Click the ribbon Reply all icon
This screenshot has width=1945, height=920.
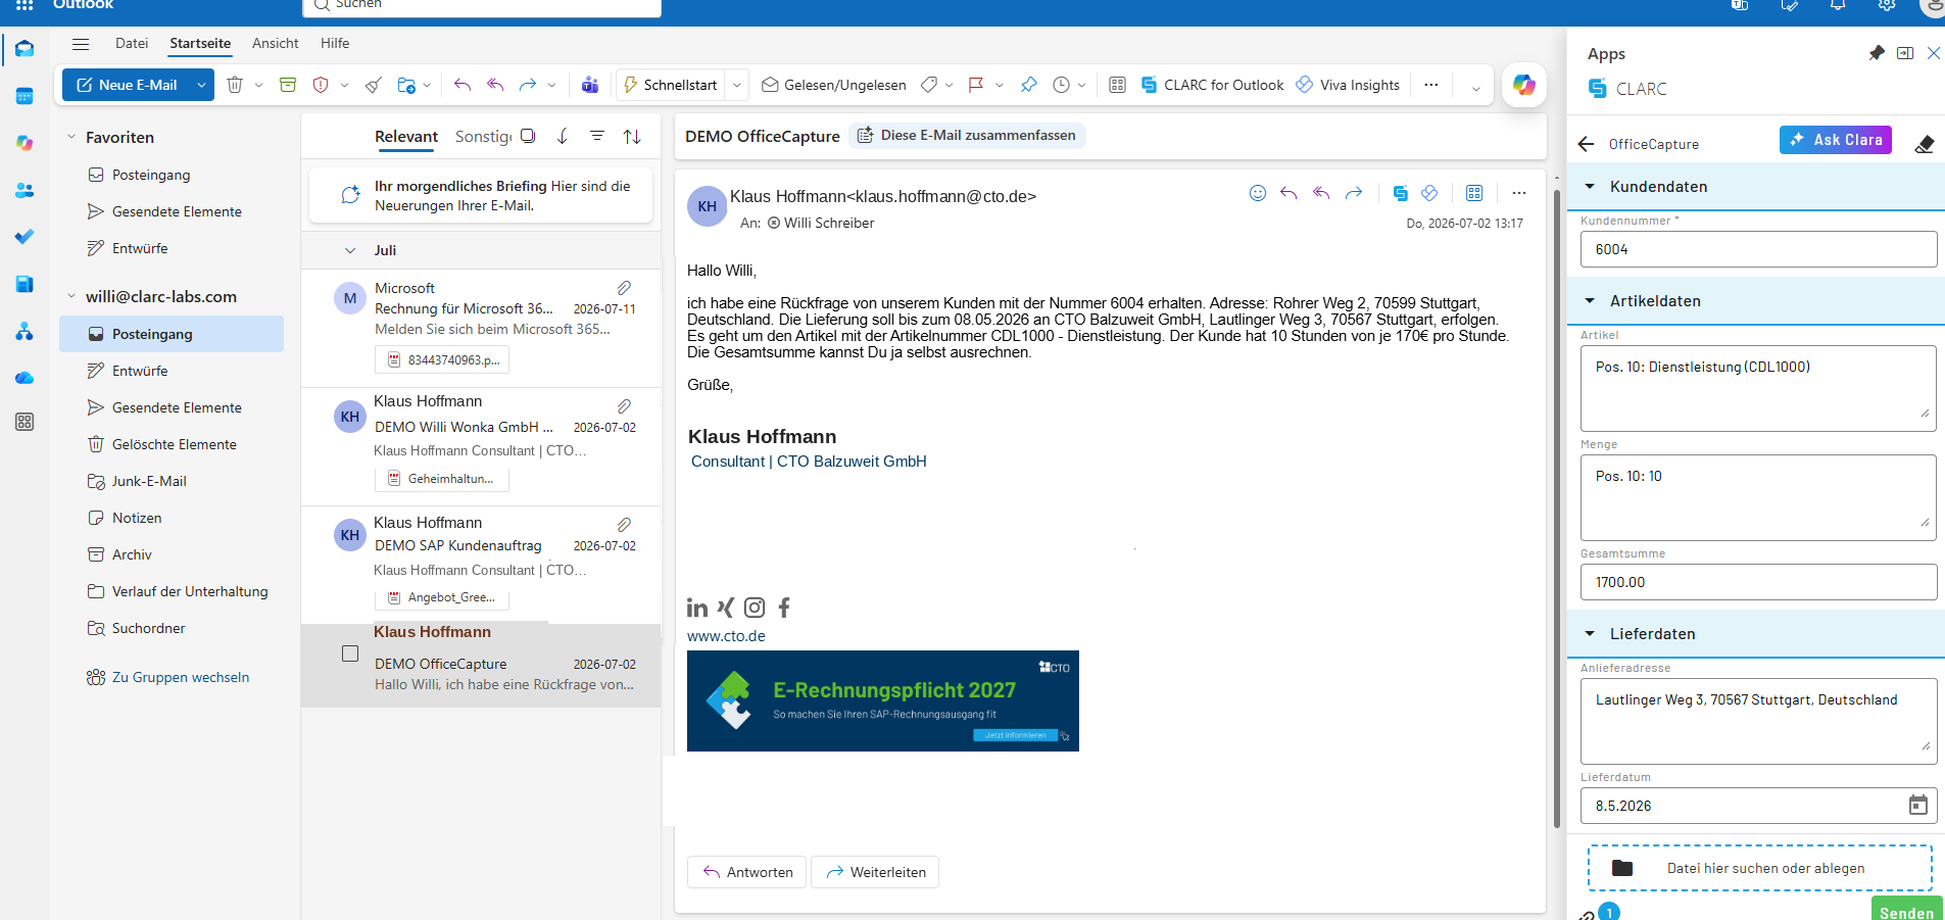pos(495,85)
